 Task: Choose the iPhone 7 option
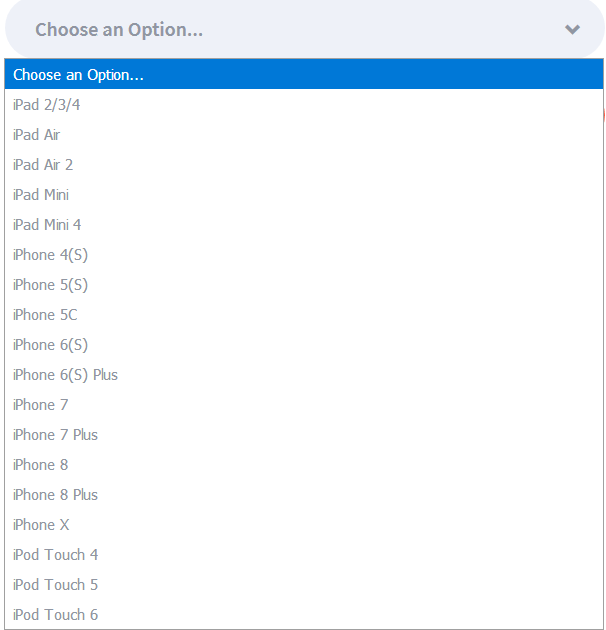(41, 405)
